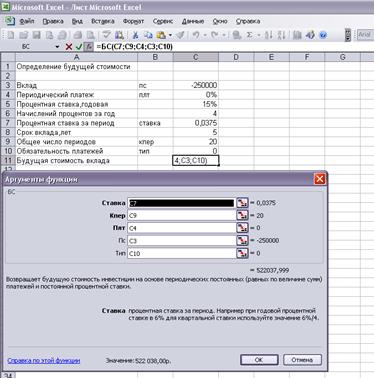The image size is (374, 378).
Task: Click the fx insert function button
Action: tap(88, 47)
